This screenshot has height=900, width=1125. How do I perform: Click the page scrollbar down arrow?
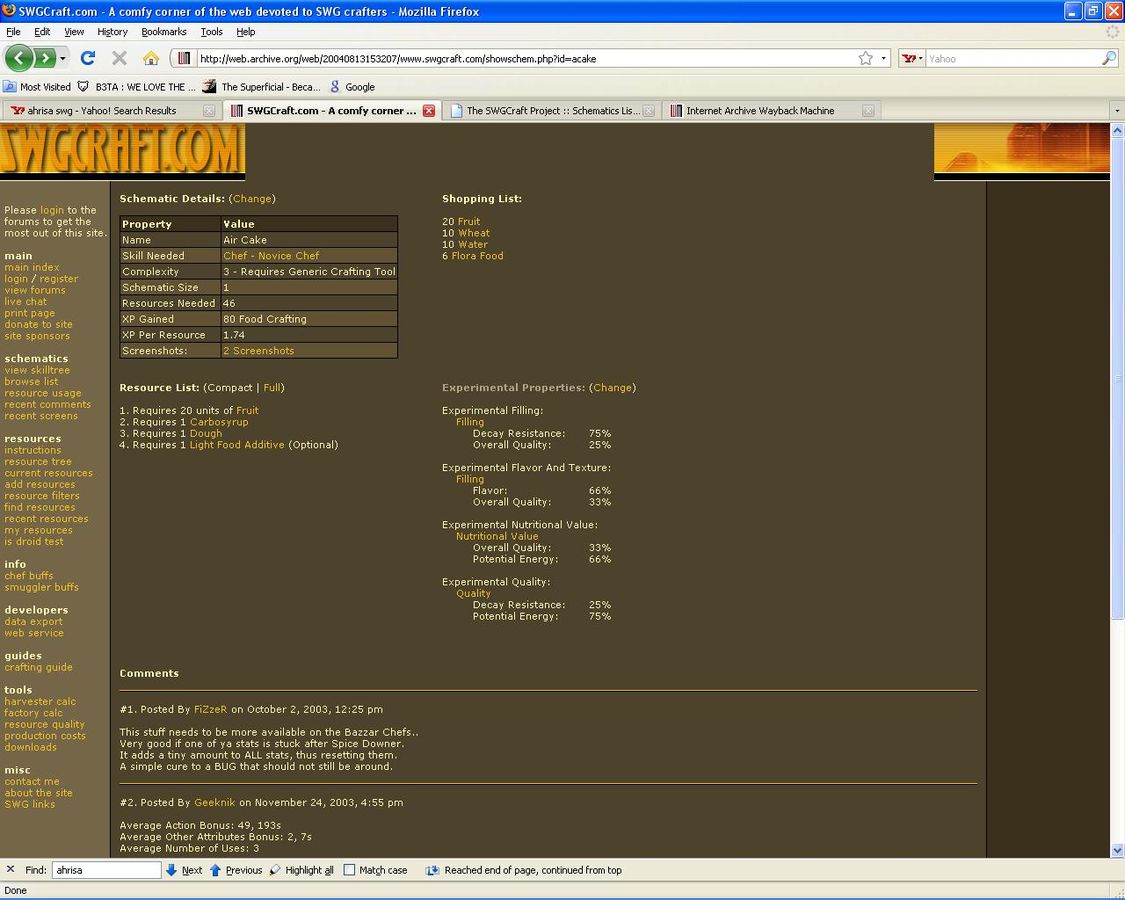pyautogui.click(x=1117, y=850)
